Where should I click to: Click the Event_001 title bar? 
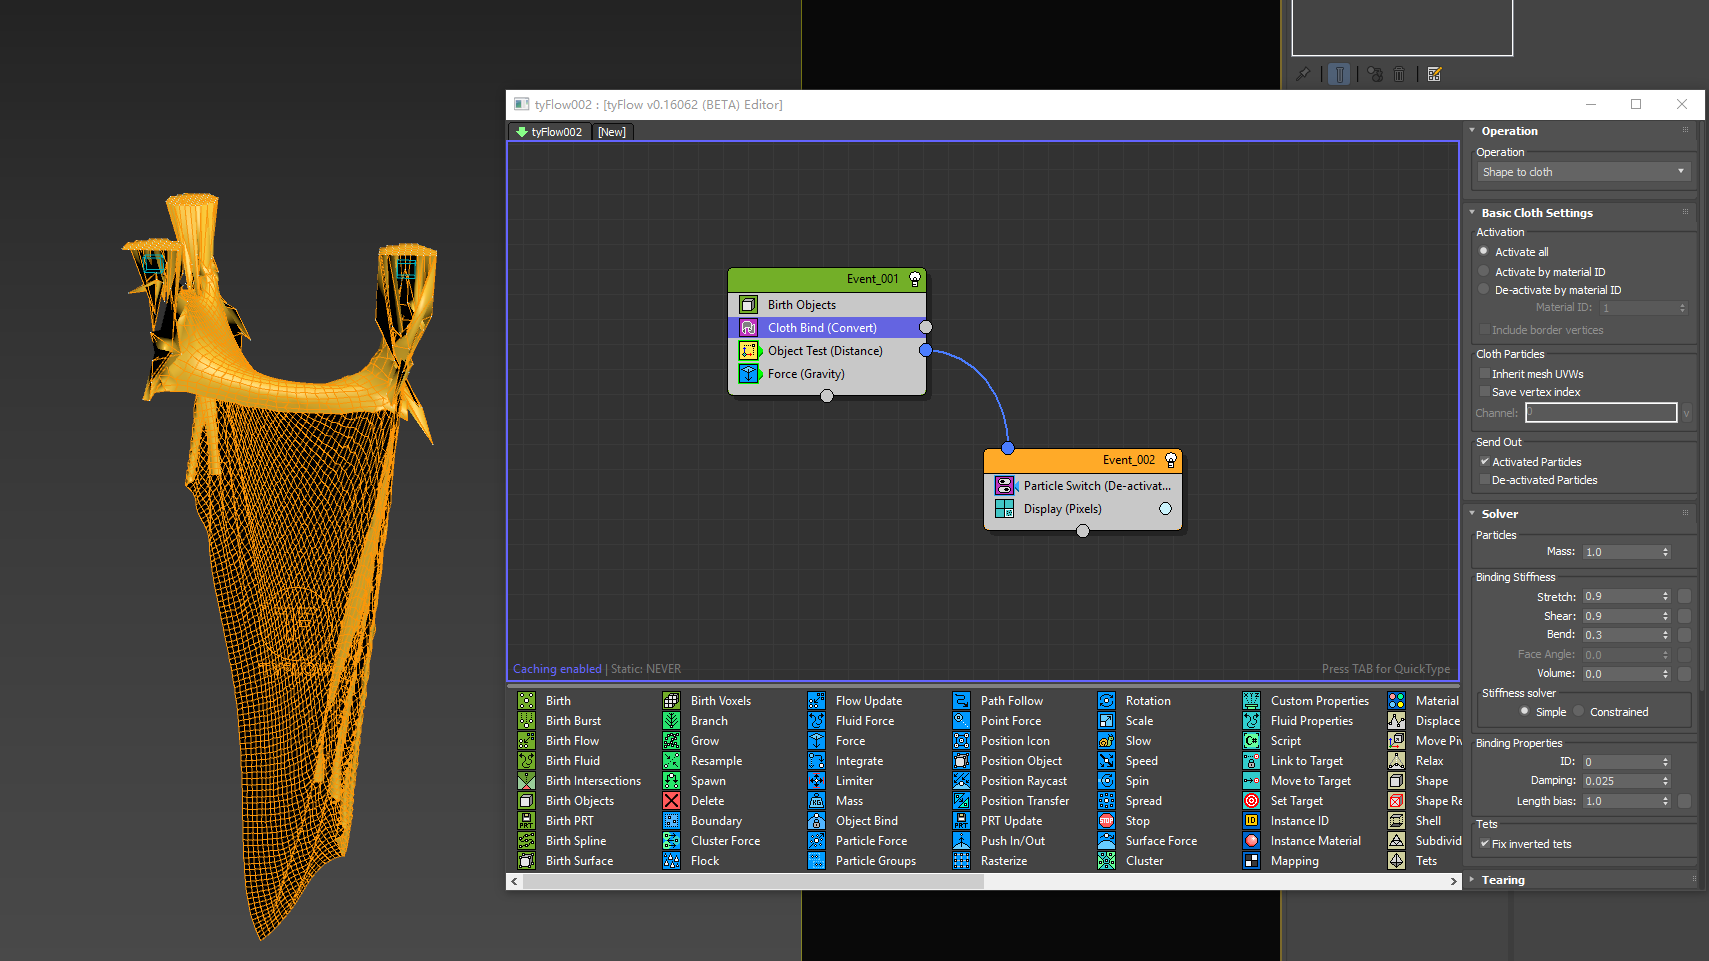(x=827, y=279)
